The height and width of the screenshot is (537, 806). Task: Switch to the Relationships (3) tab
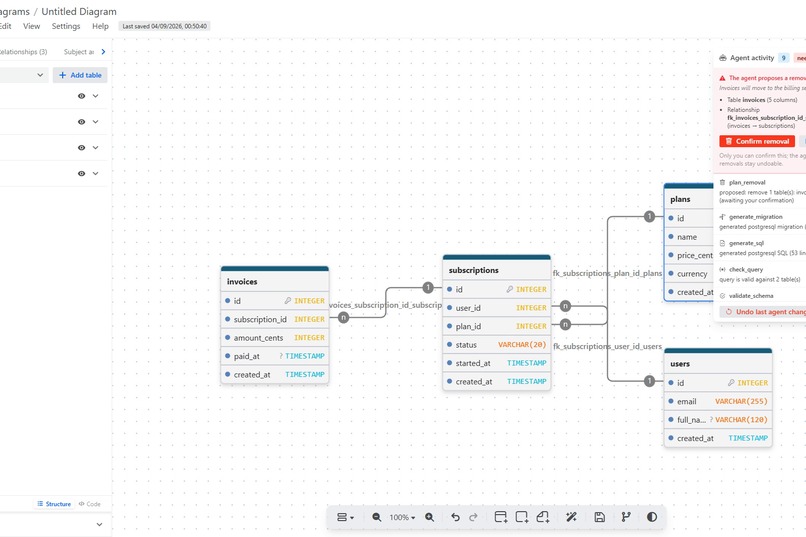23,52
